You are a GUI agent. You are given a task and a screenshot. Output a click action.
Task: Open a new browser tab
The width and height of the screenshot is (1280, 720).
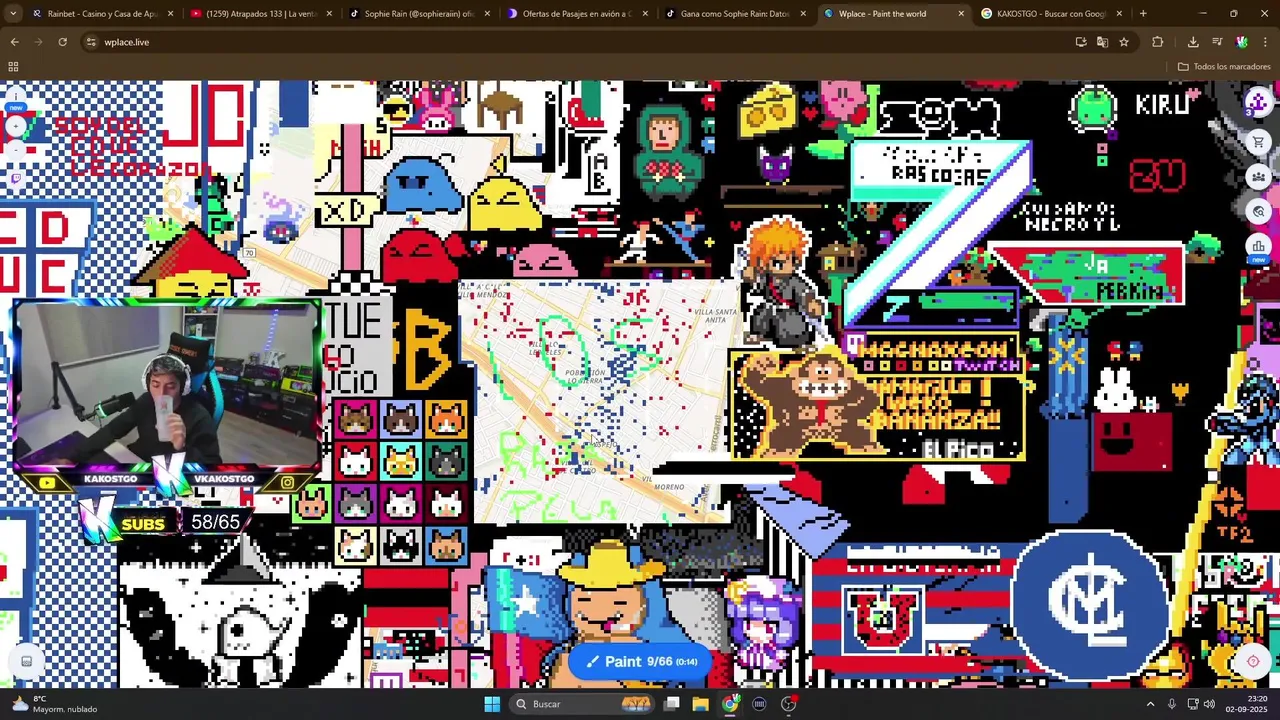pos(1143,14)
